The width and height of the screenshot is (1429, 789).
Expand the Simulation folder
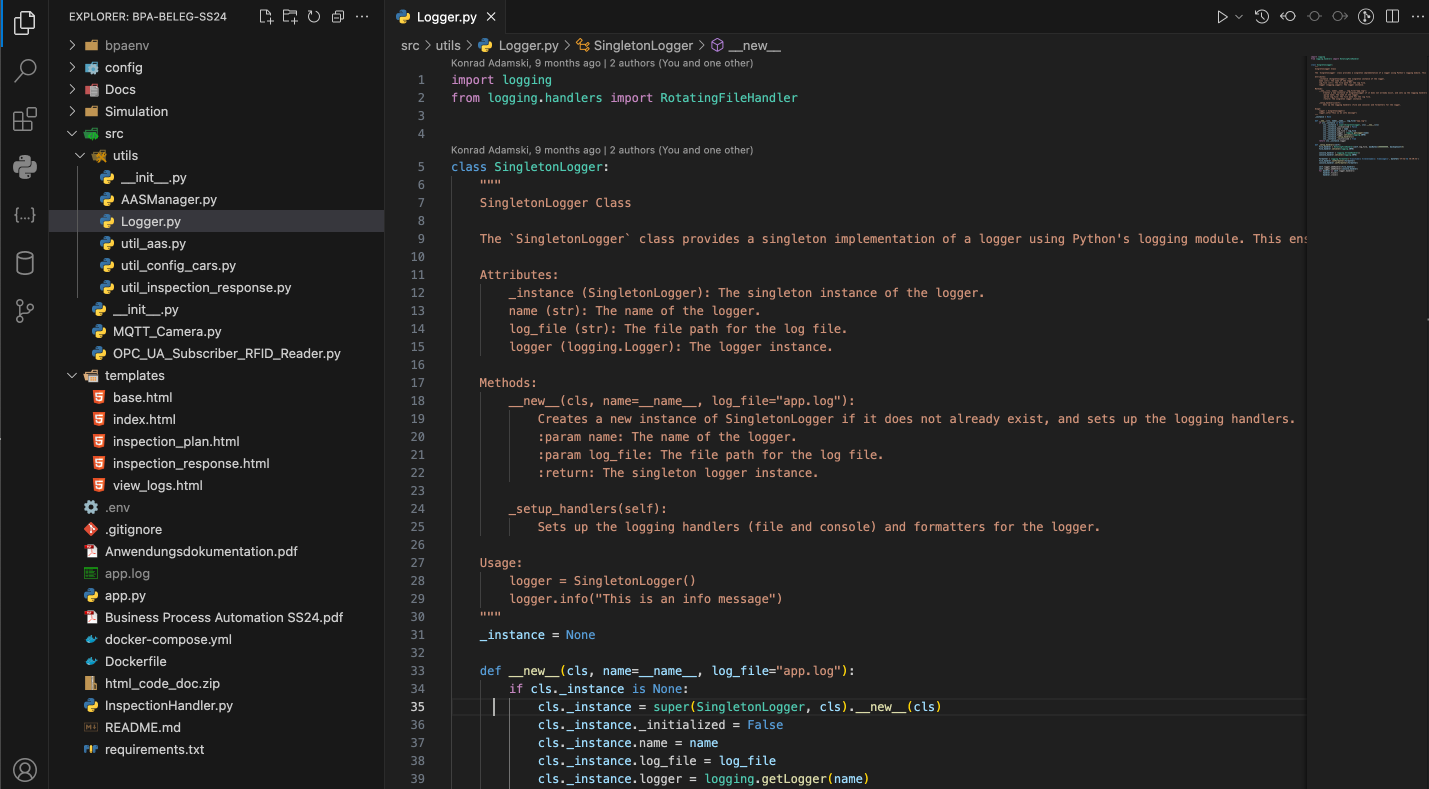(216, 111)
